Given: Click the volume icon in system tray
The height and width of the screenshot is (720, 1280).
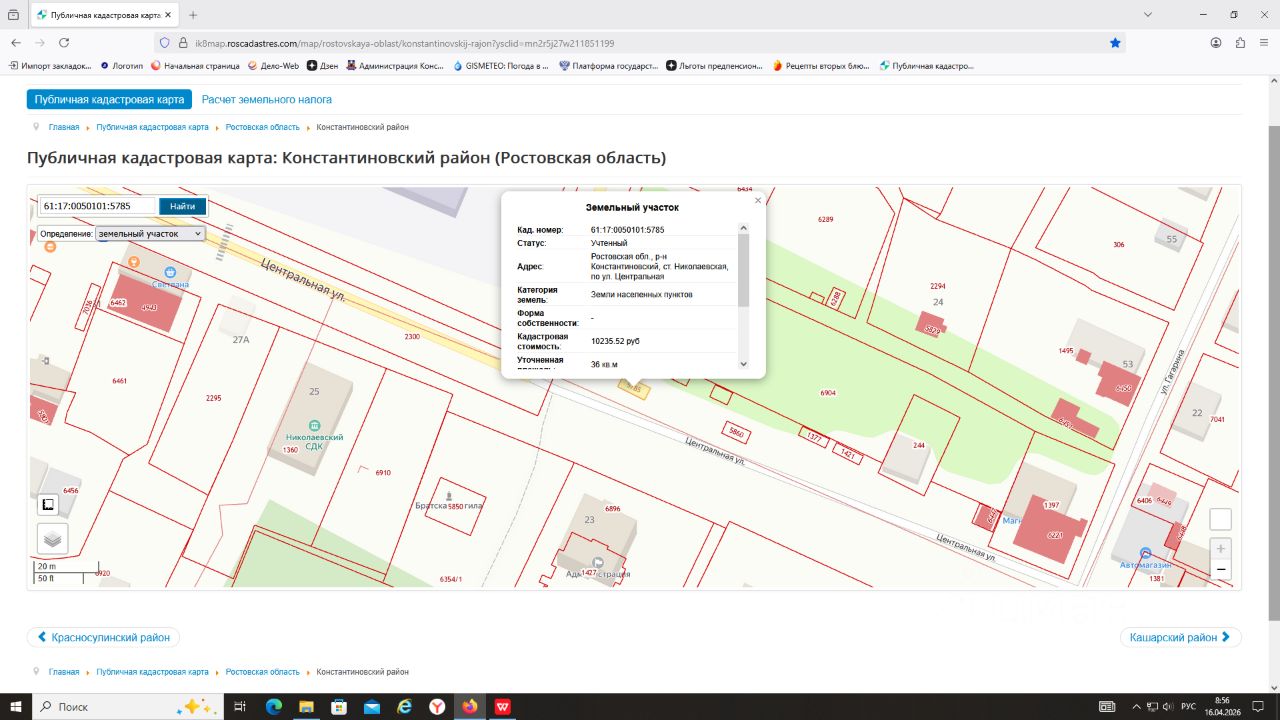Looking at the screenshot, I should 1168,706.
